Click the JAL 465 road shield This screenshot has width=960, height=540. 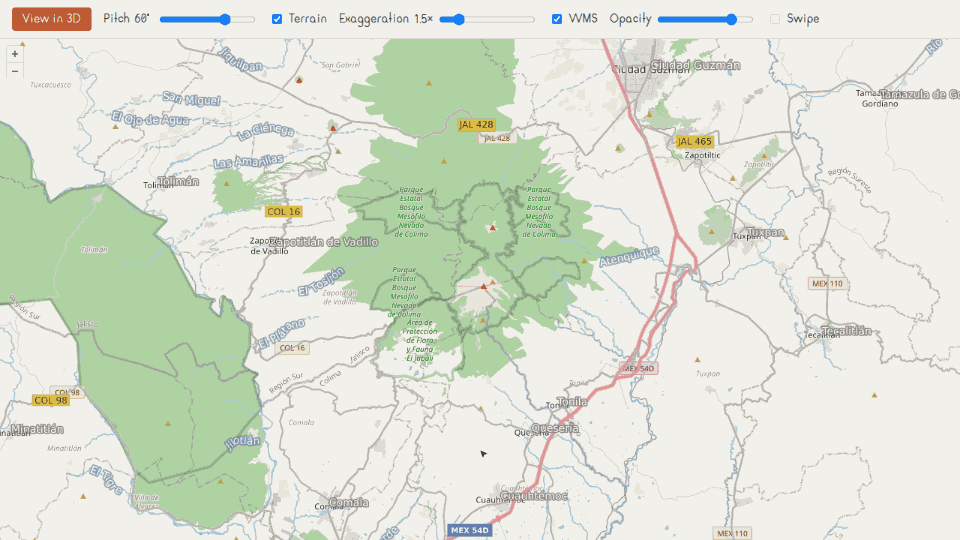(694, 141)
